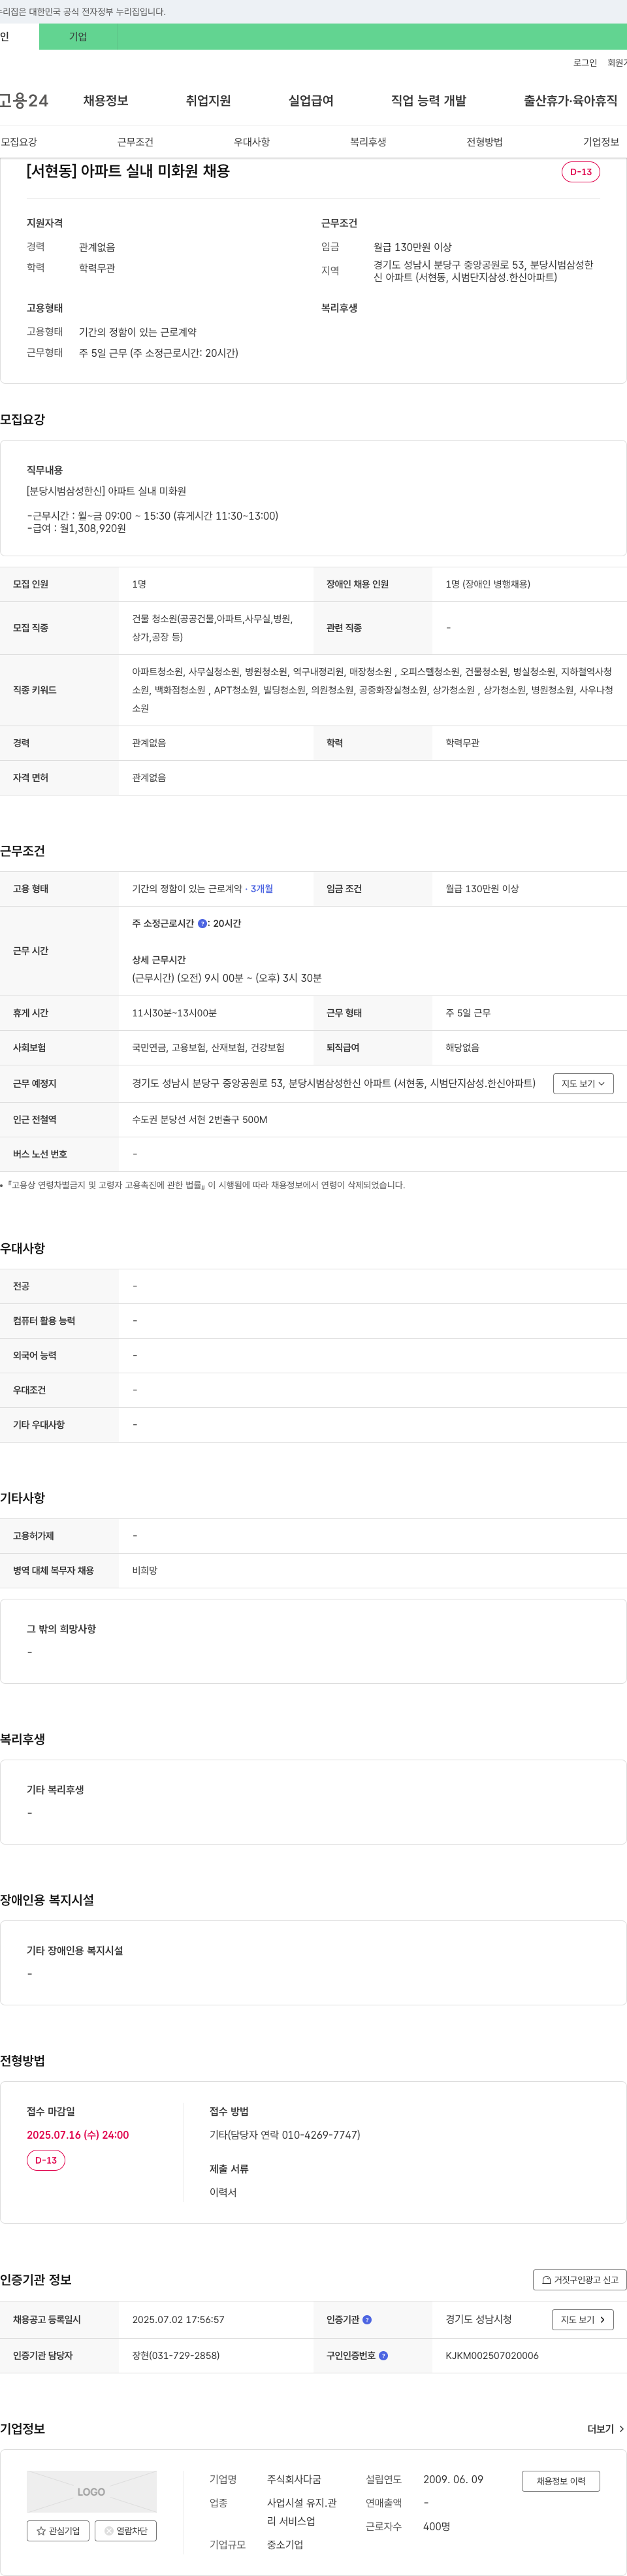
Task: Jump to 복리후생 section tab
Action: tap(368, 142)
